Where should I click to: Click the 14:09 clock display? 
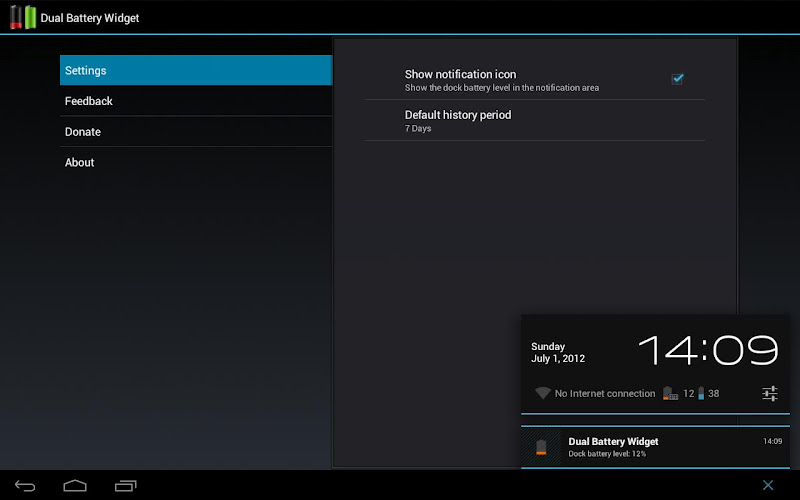[708, 350]
